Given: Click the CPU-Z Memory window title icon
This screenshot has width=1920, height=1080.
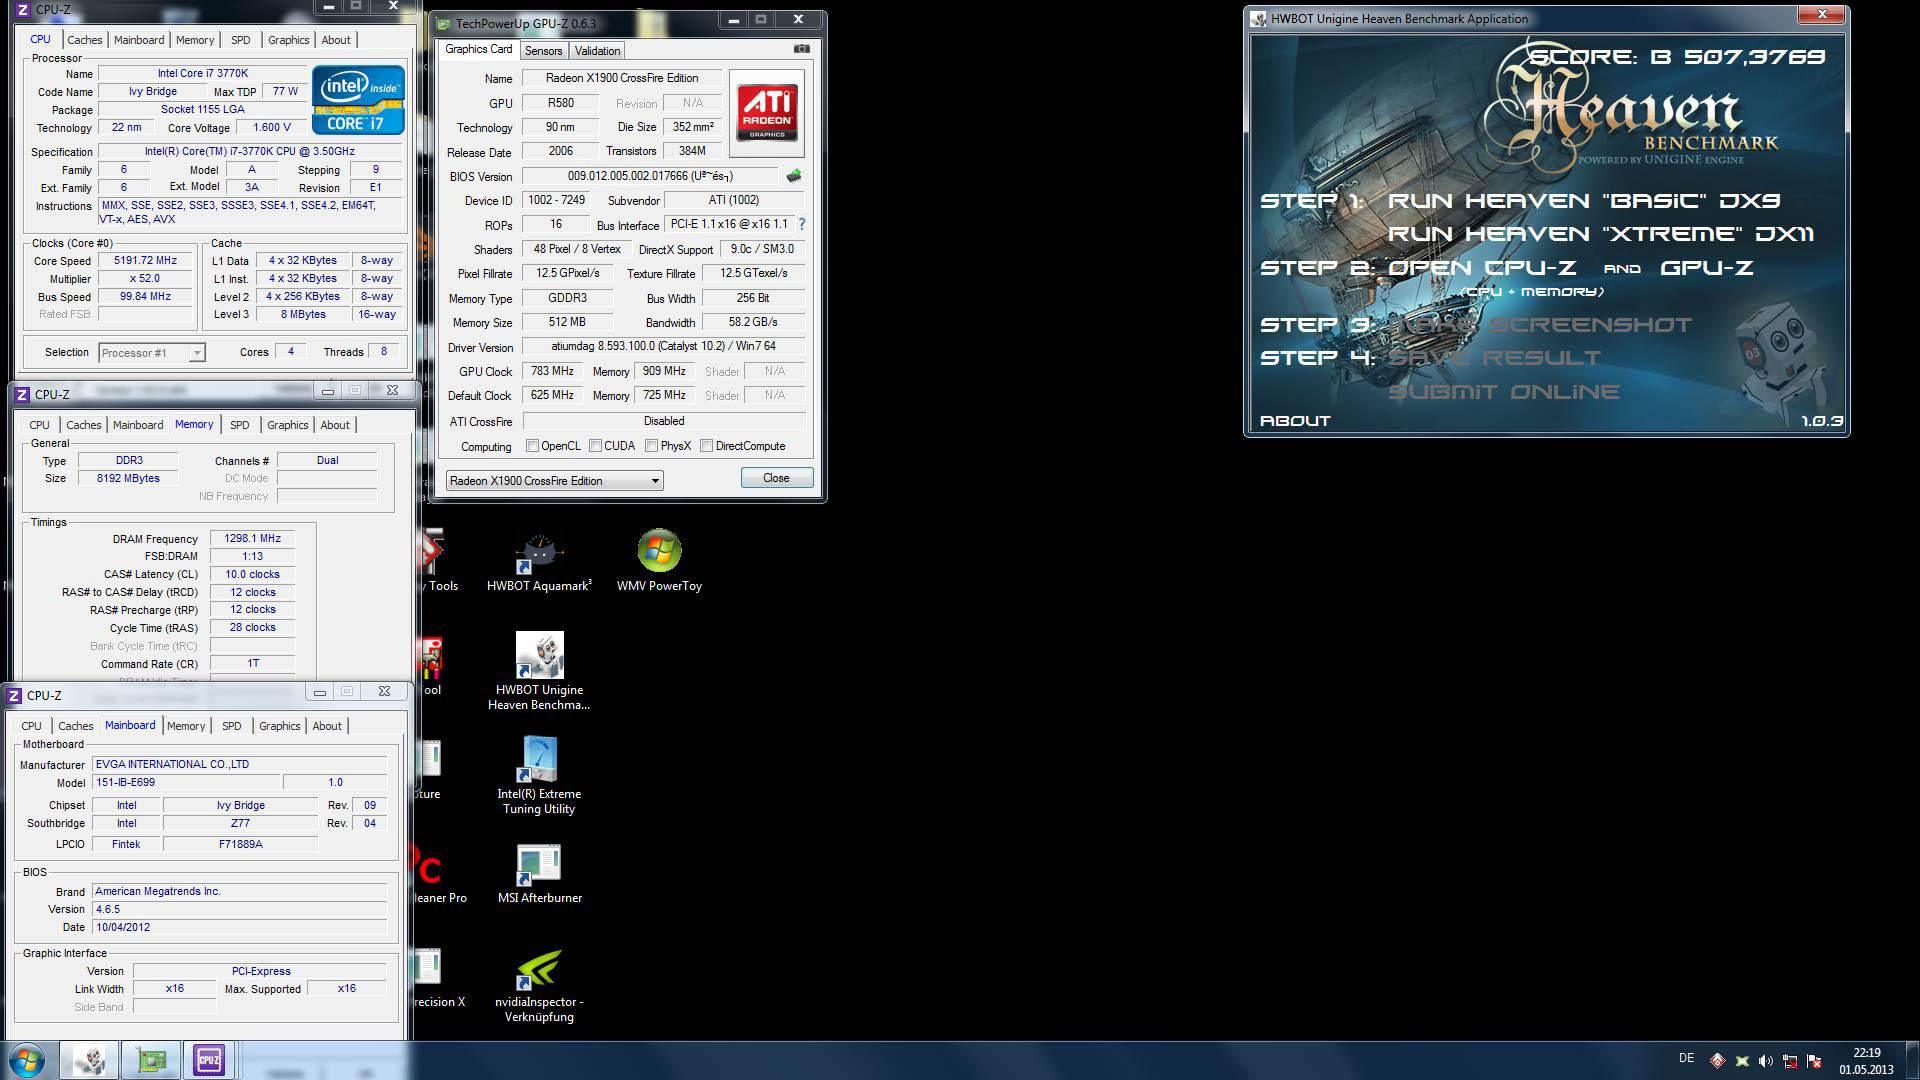Looking at the screenshot, I should coord(22,394).
